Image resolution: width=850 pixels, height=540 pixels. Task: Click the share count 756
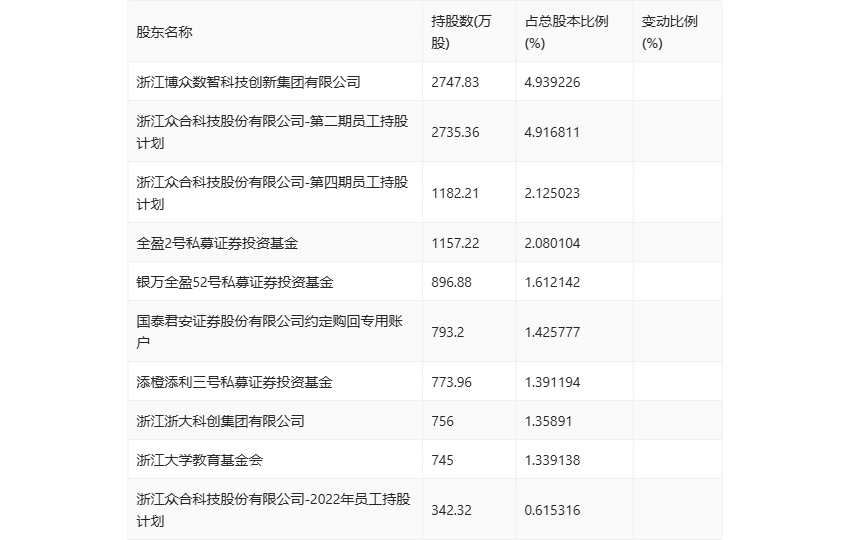coord(442,421)
